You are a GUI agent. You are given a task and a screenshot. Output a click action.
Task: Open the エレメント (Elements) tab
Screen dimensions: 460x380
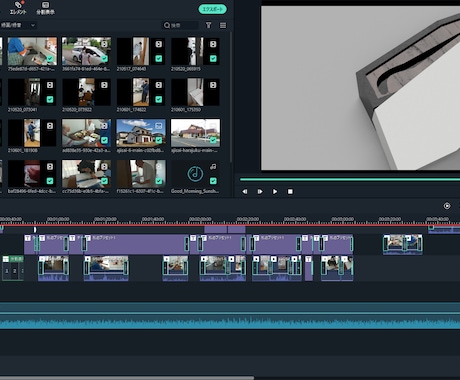pos(18,8)
